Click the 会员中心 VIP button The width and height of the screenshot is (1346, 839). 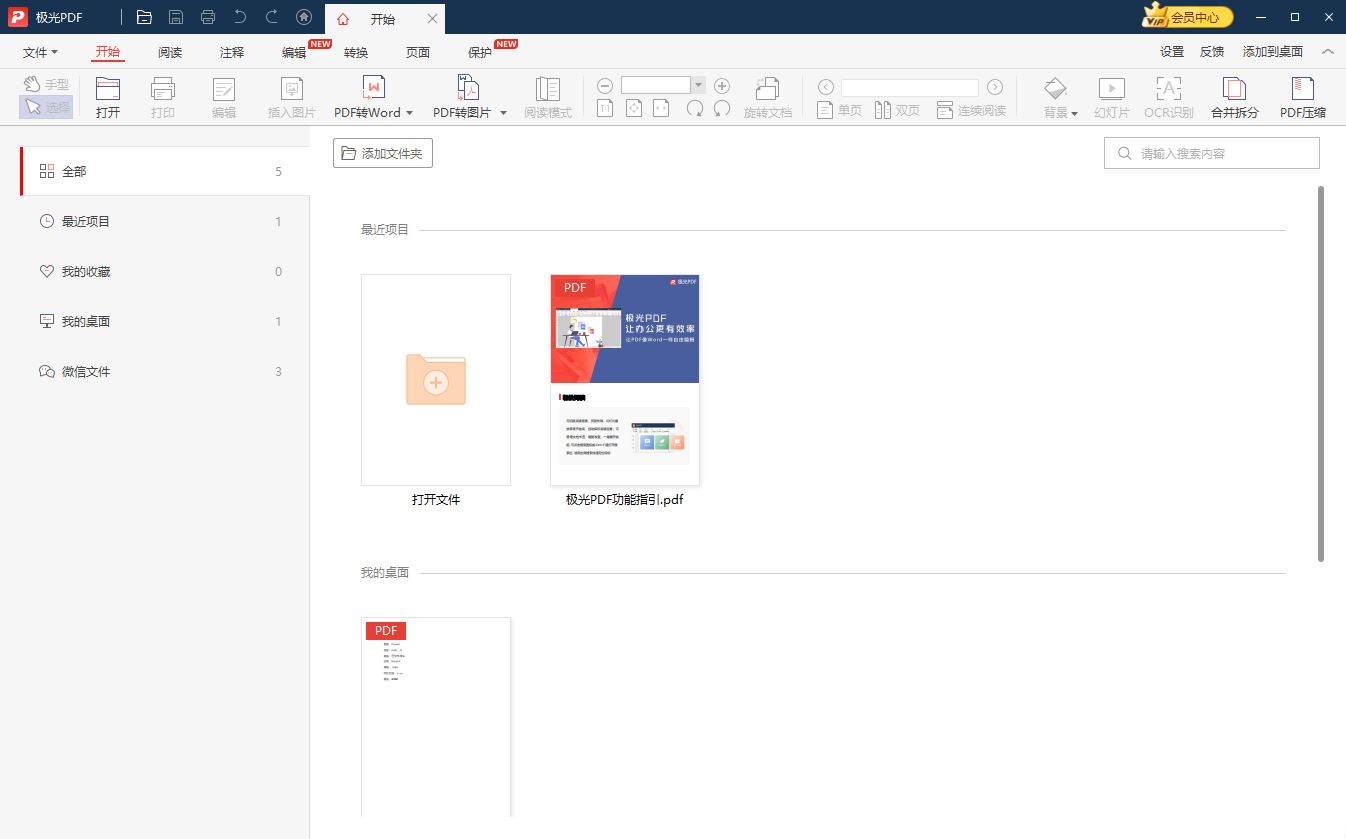click(x=1188, y=17)
